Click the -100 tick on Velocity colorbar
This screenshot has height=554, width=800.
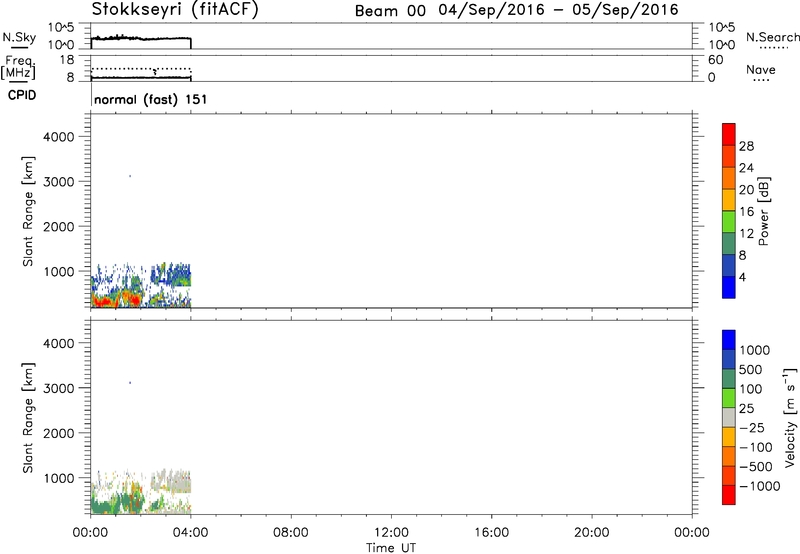tap(756, 447)
